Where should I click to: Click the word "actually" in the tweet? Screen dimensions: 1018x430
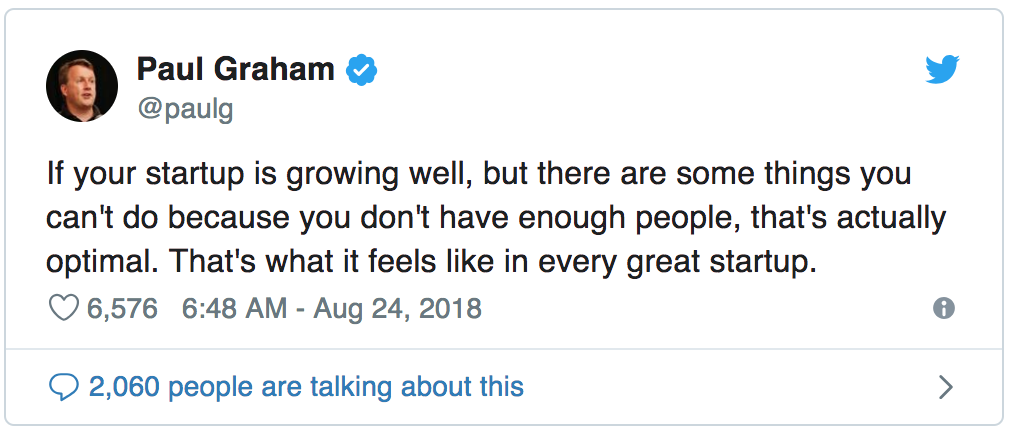click(891, 219)
